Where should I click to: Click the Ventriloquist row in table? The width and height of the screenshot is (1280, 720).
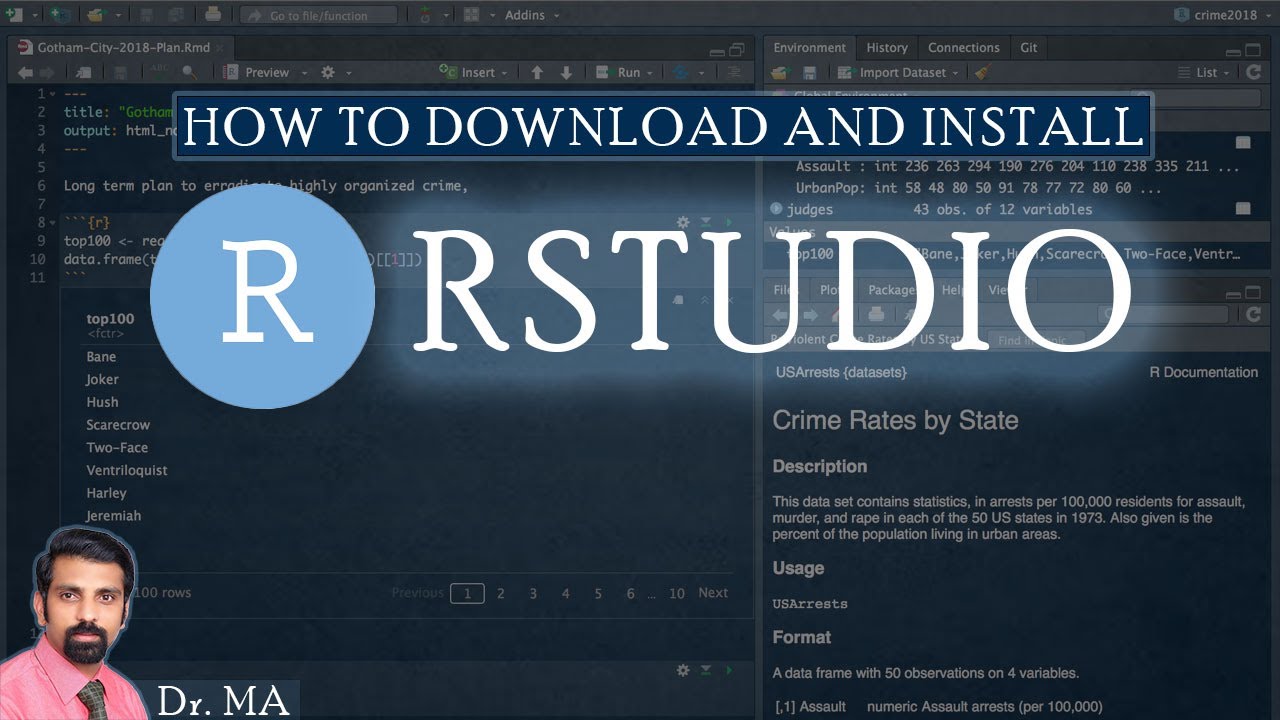127,470
